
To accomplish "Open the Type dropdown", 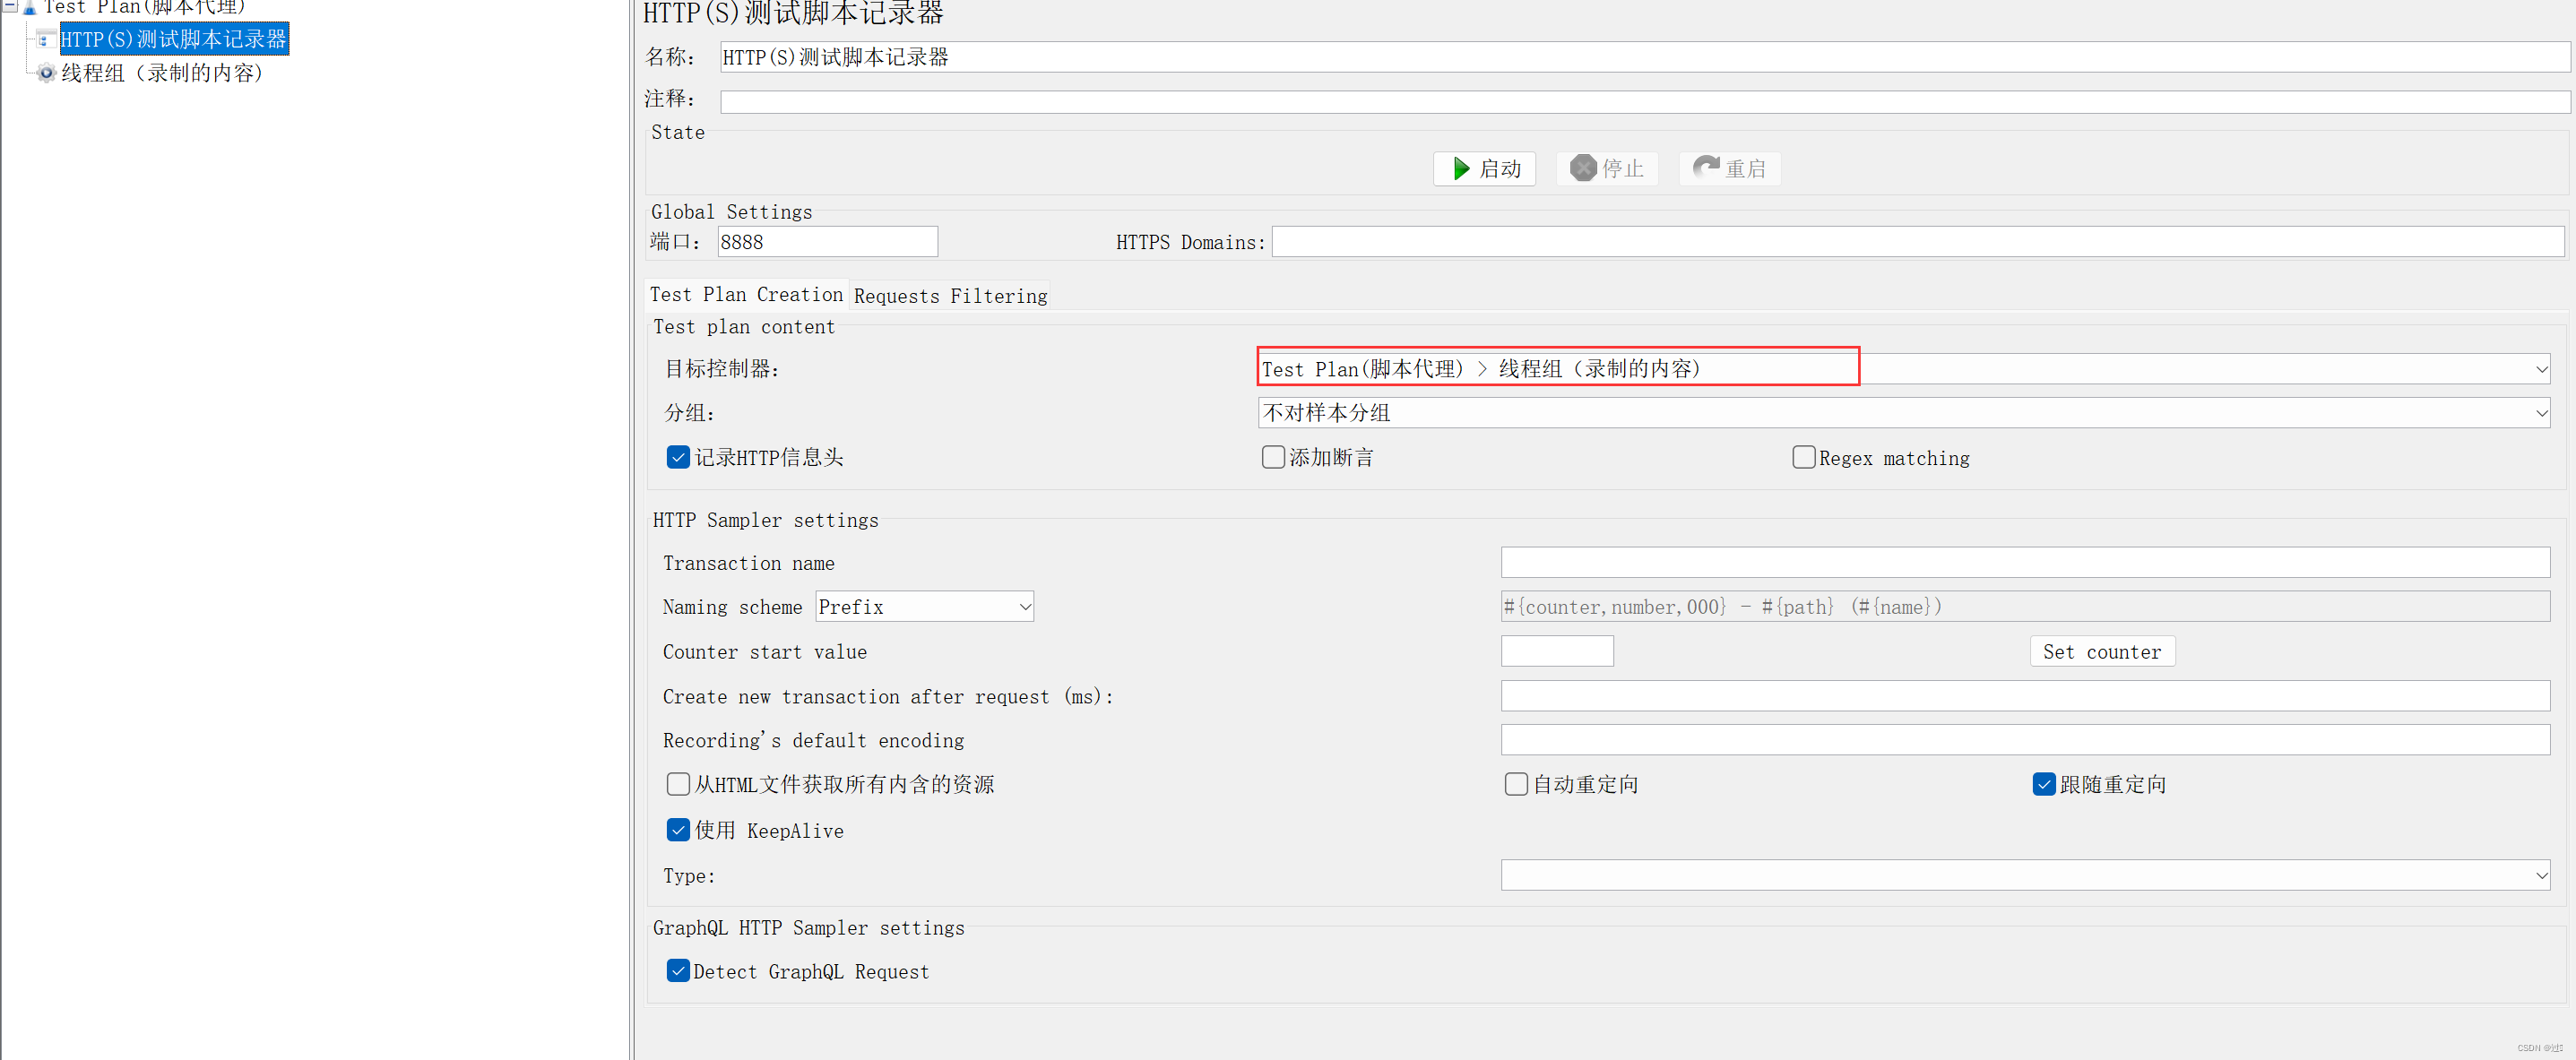I will pyautogui.click(x=2540, y=876).
